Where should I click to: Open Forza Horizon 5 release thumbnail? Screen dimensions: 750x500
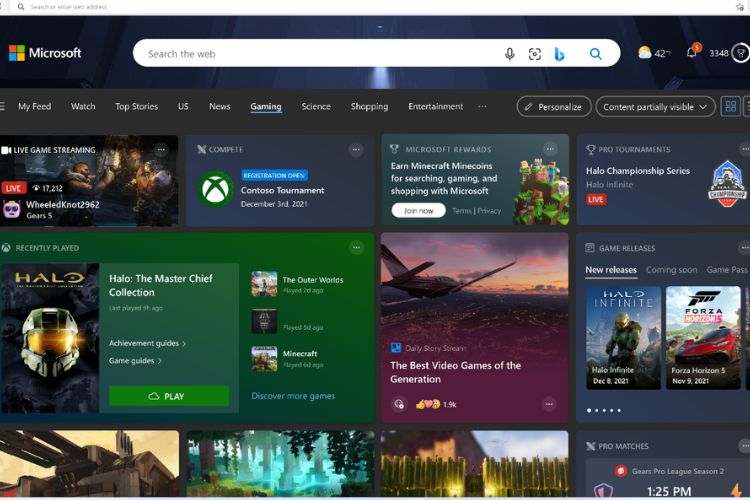pos(703,338)
